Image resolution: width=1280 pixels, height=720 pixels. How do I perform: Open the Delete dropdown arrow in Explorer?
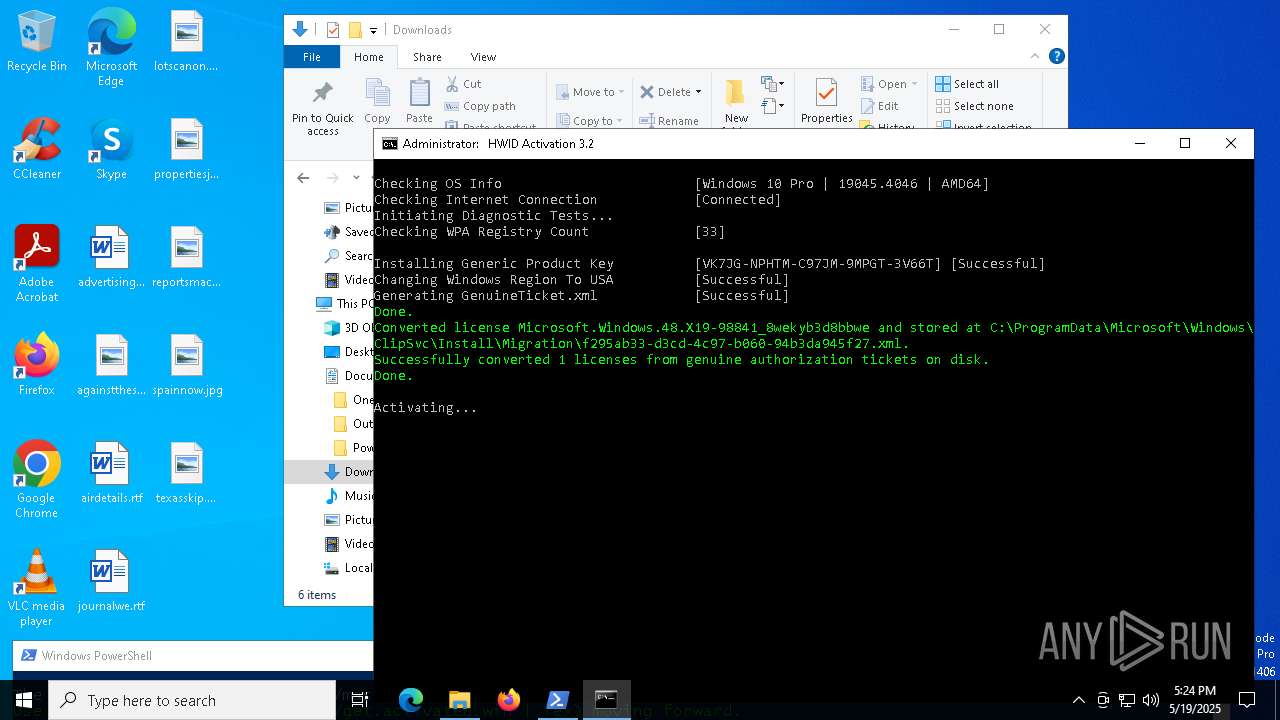click(x=699, y=92)
